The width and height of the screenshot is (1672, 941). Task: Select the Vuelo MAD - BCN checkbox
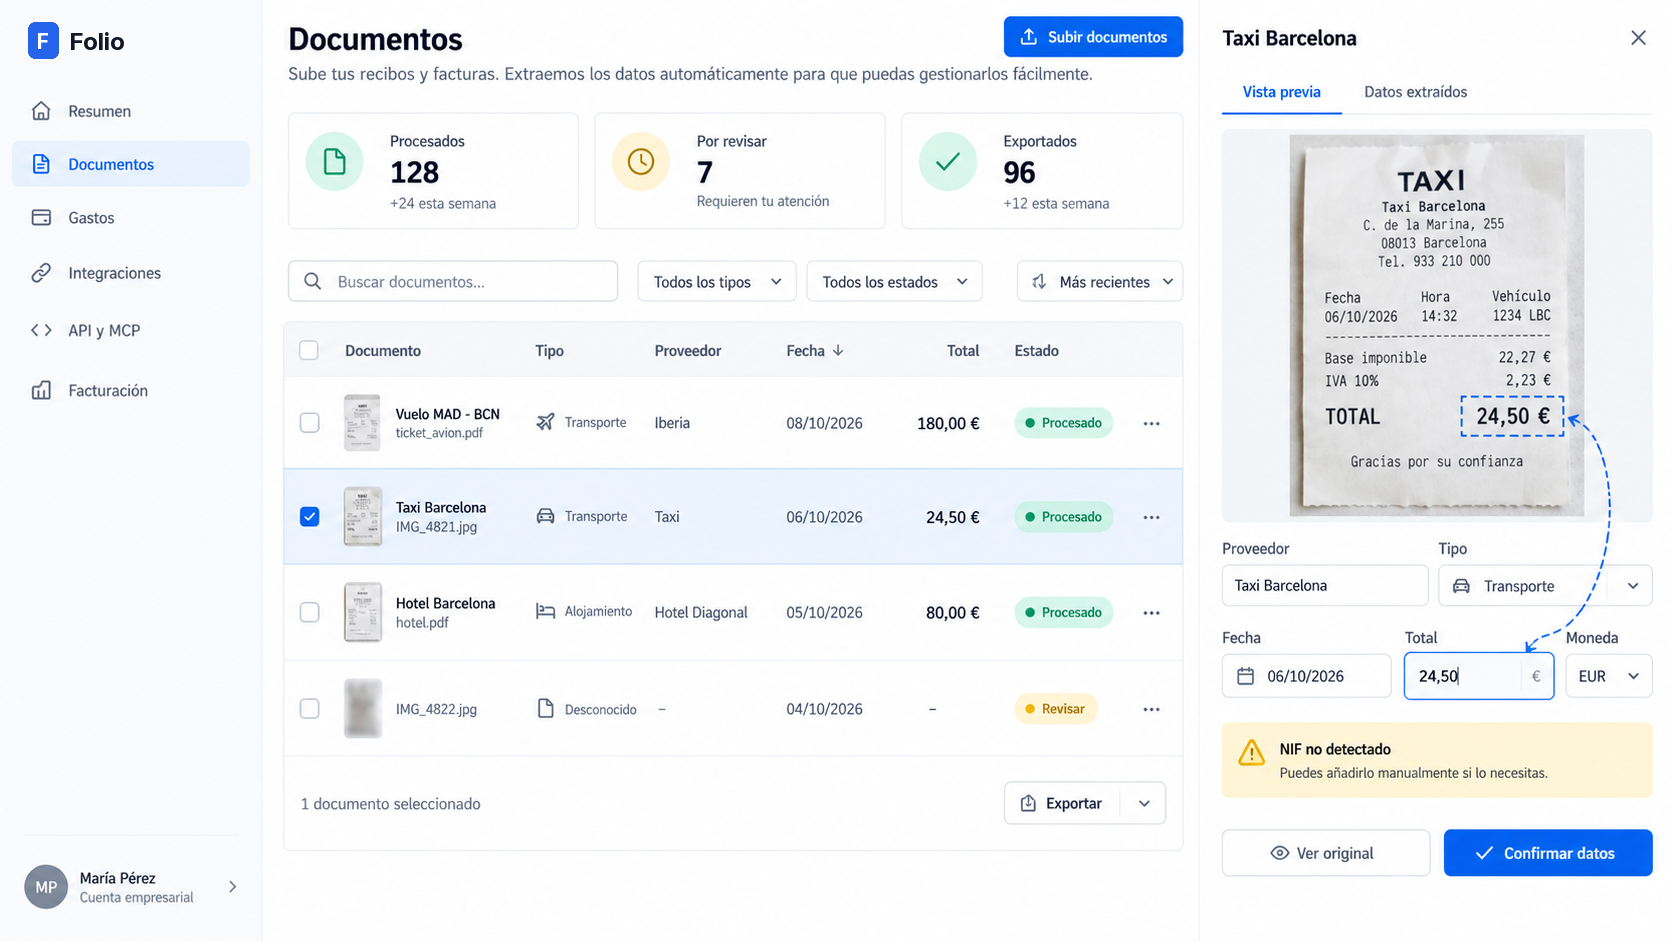point(310,423)
